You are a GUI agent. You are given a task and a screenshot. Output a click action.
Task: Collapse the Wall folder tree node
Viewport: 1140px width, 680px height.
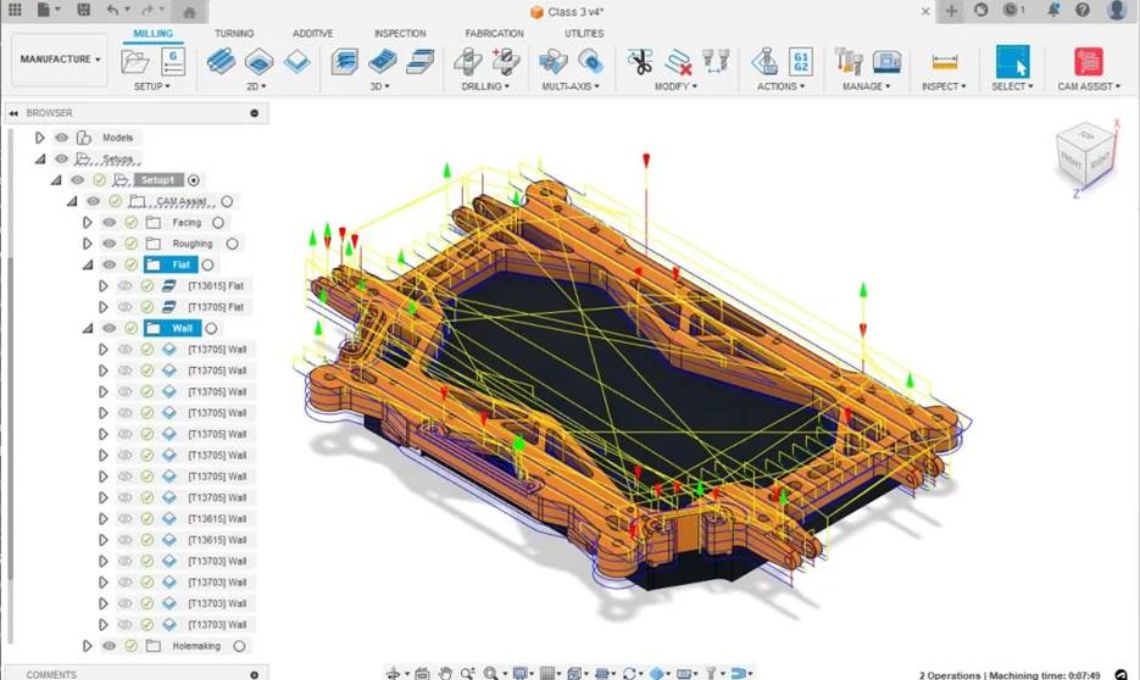[88, 328]
